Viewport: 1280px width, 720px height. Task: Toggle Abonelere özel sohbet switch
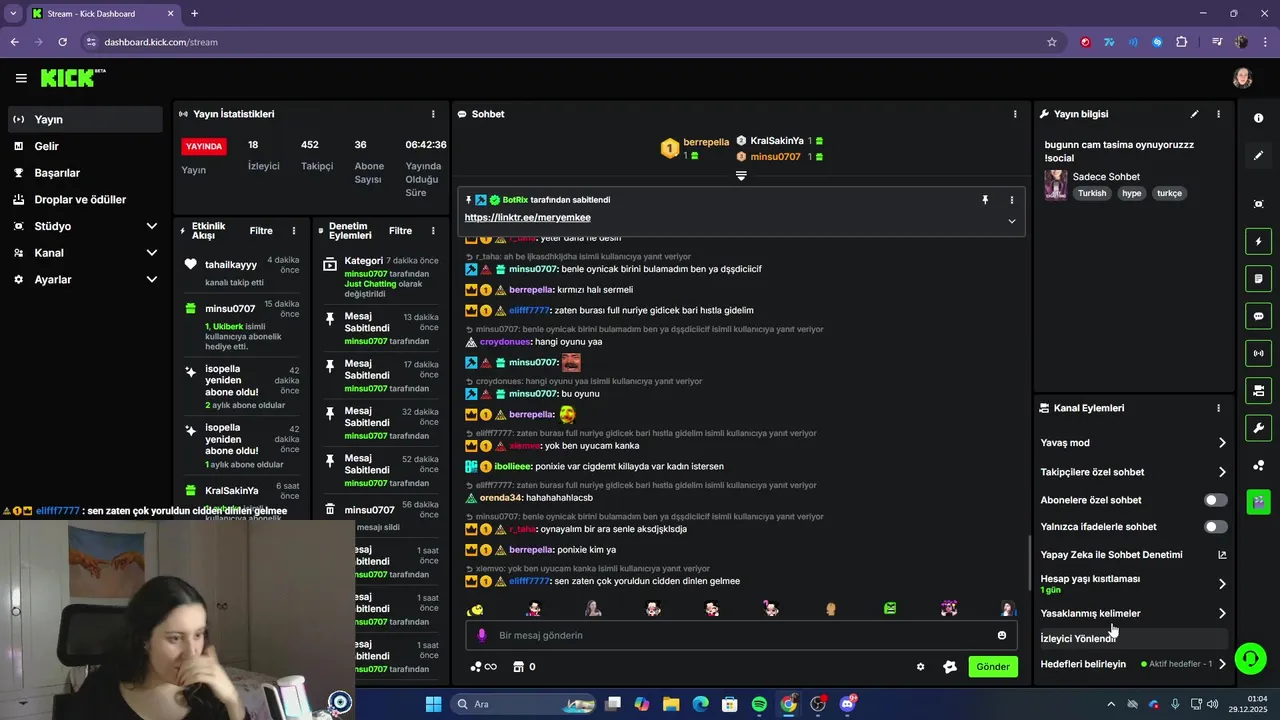[1216, 500]
